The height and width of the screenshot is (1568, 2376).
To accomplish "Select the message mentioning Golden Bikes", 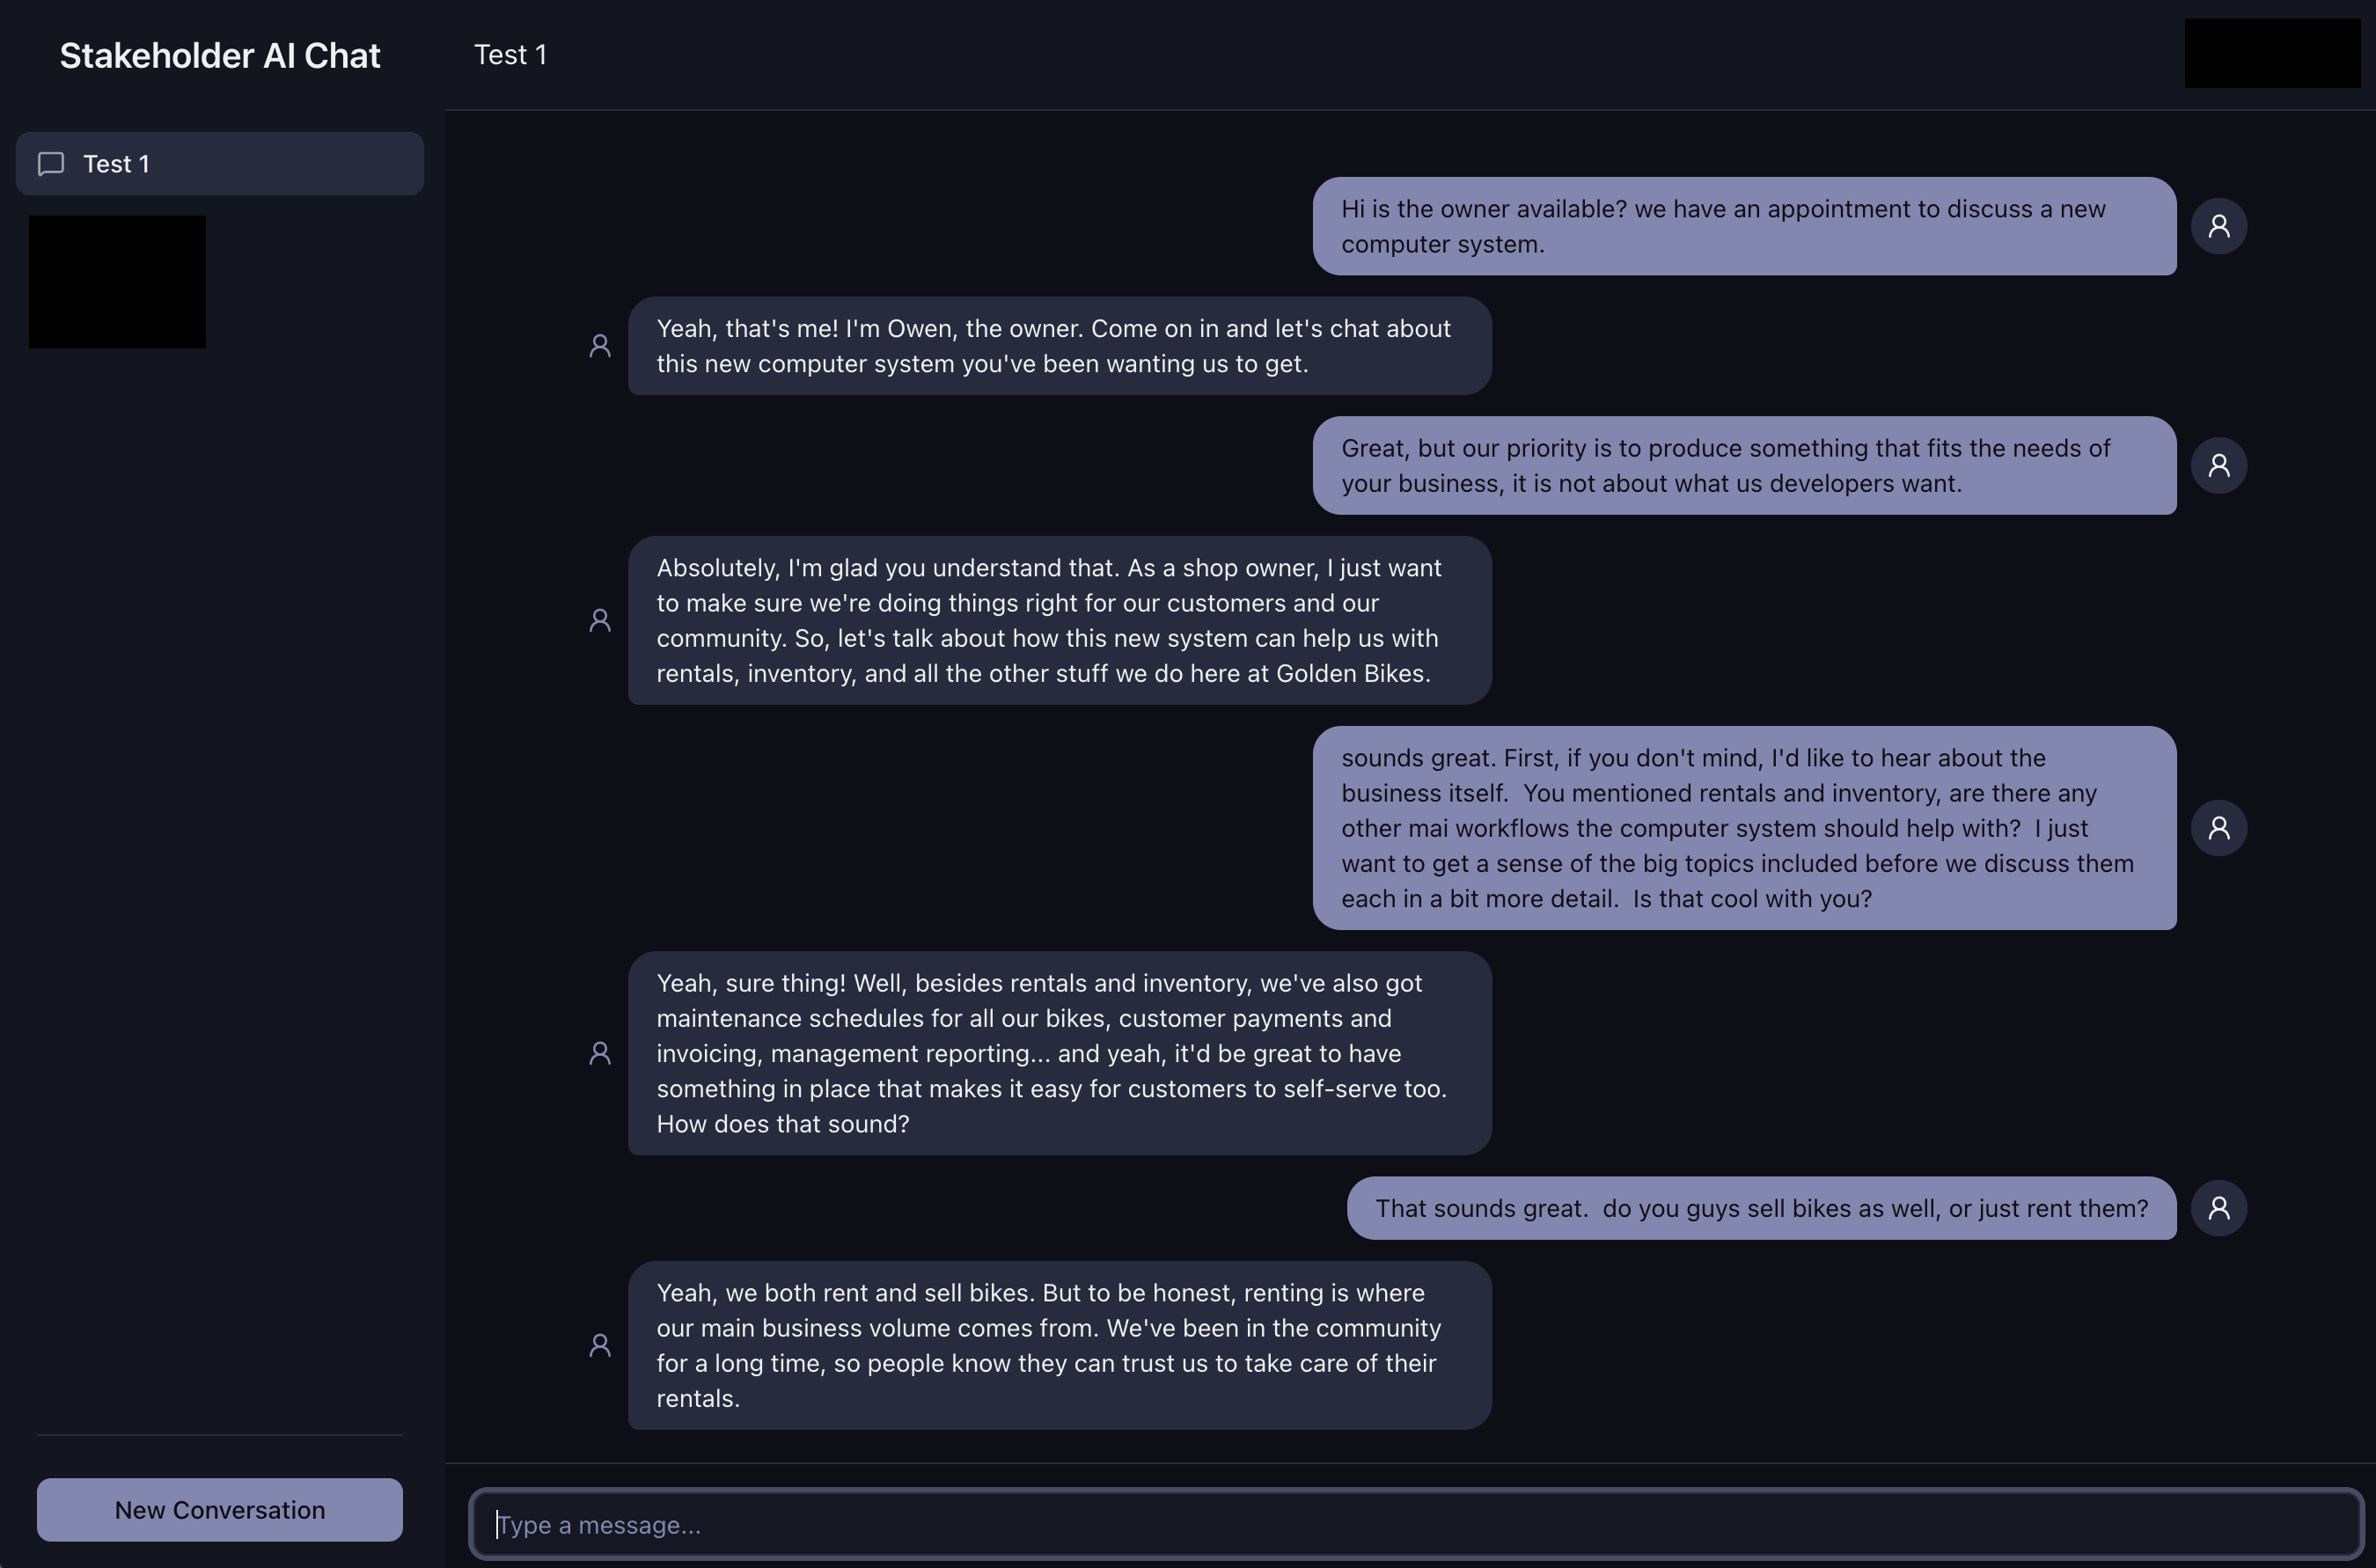I will 1059,620.
